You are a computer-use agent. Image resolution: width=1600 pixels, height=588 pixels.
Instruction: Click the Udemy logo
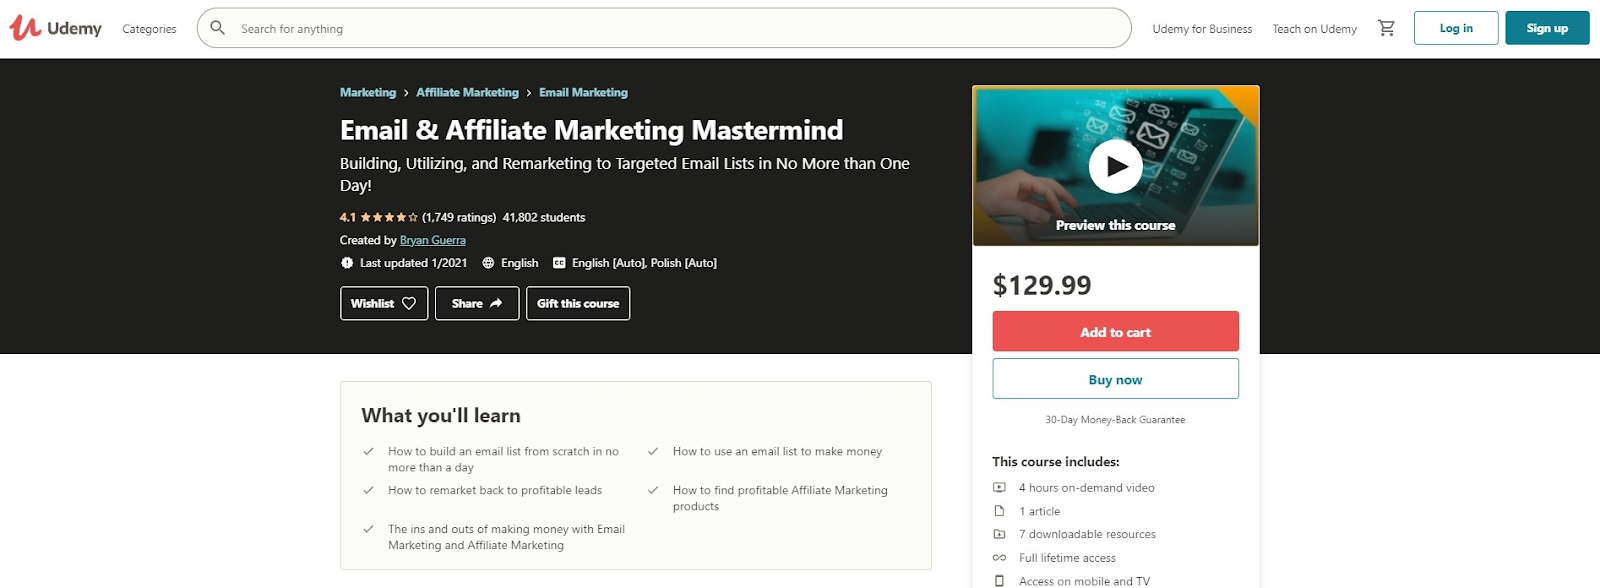click(x=56, y=28)
